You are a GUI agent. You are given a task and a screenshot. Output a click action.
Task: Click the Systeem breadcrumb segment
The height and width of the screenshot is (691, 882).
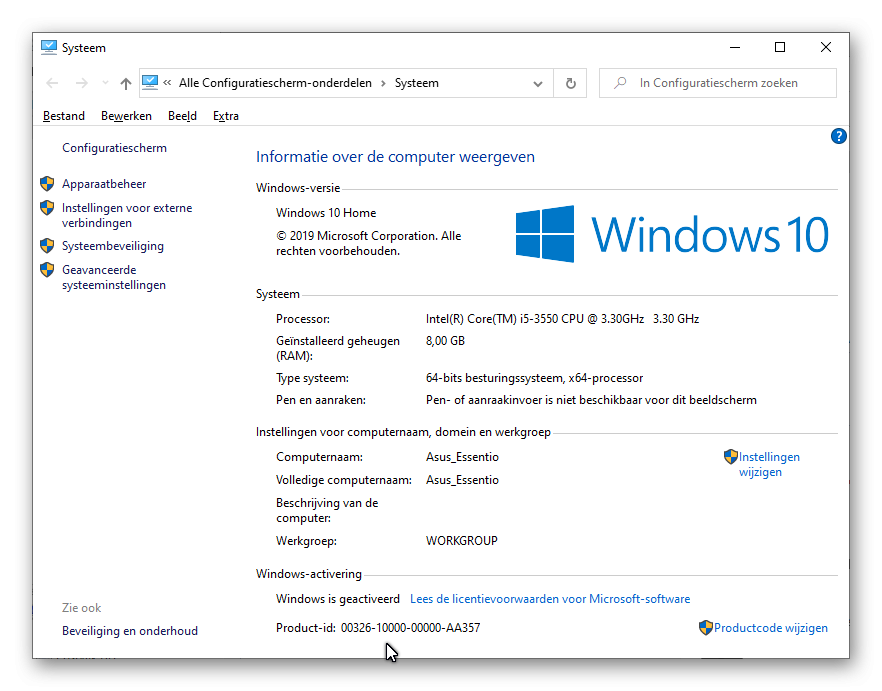click(416, 83)
